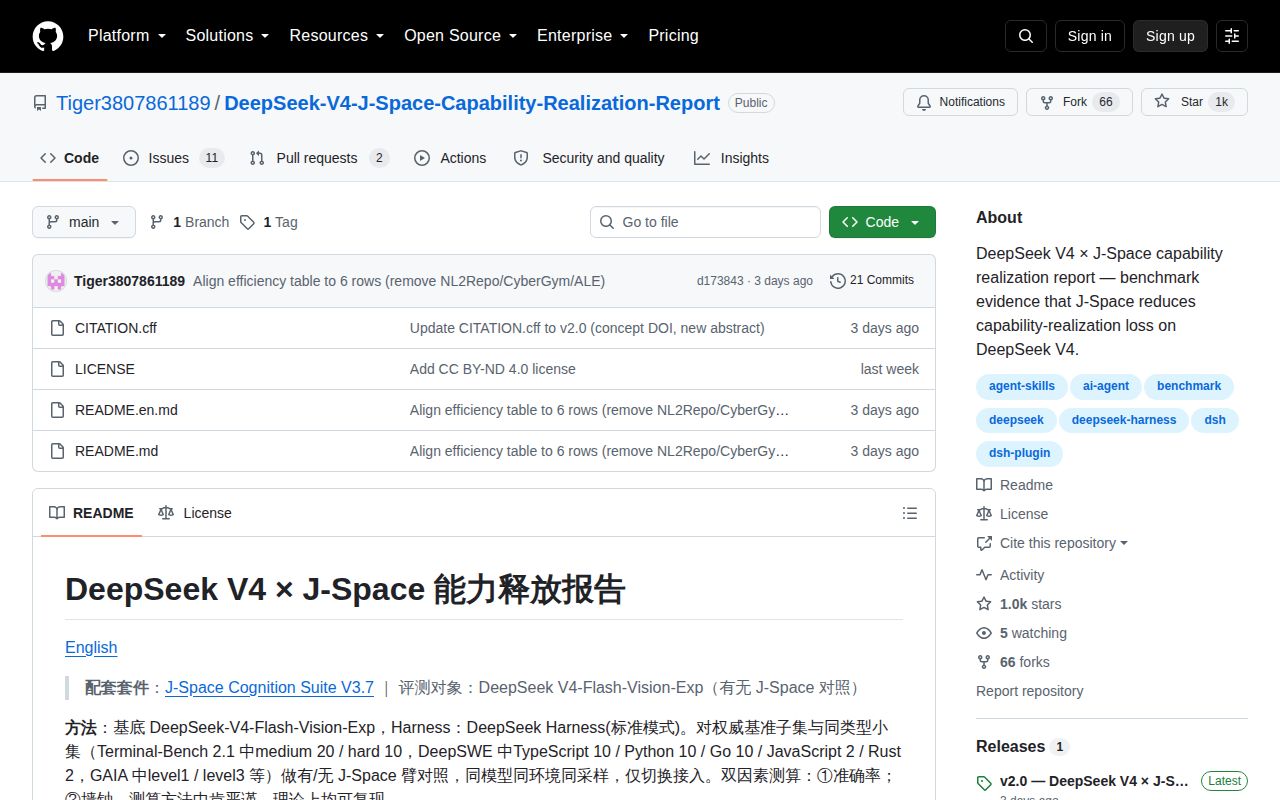
Task: Open the LICENSE file
Action: pyautogui.click(x=105, y=369)
